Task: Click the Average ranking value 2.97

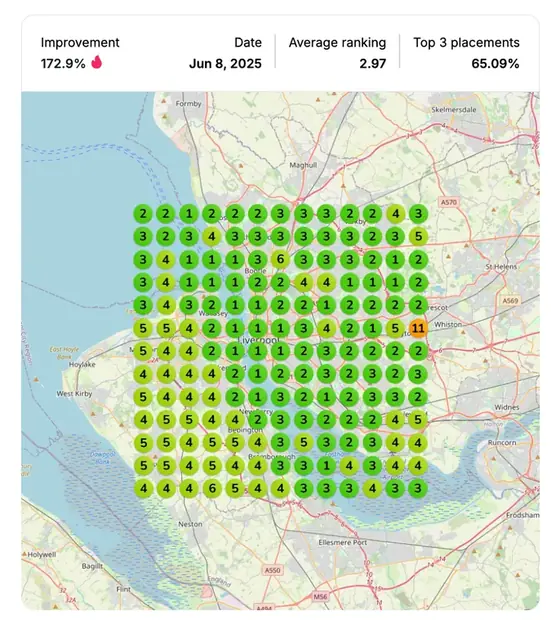Action: 373,63
